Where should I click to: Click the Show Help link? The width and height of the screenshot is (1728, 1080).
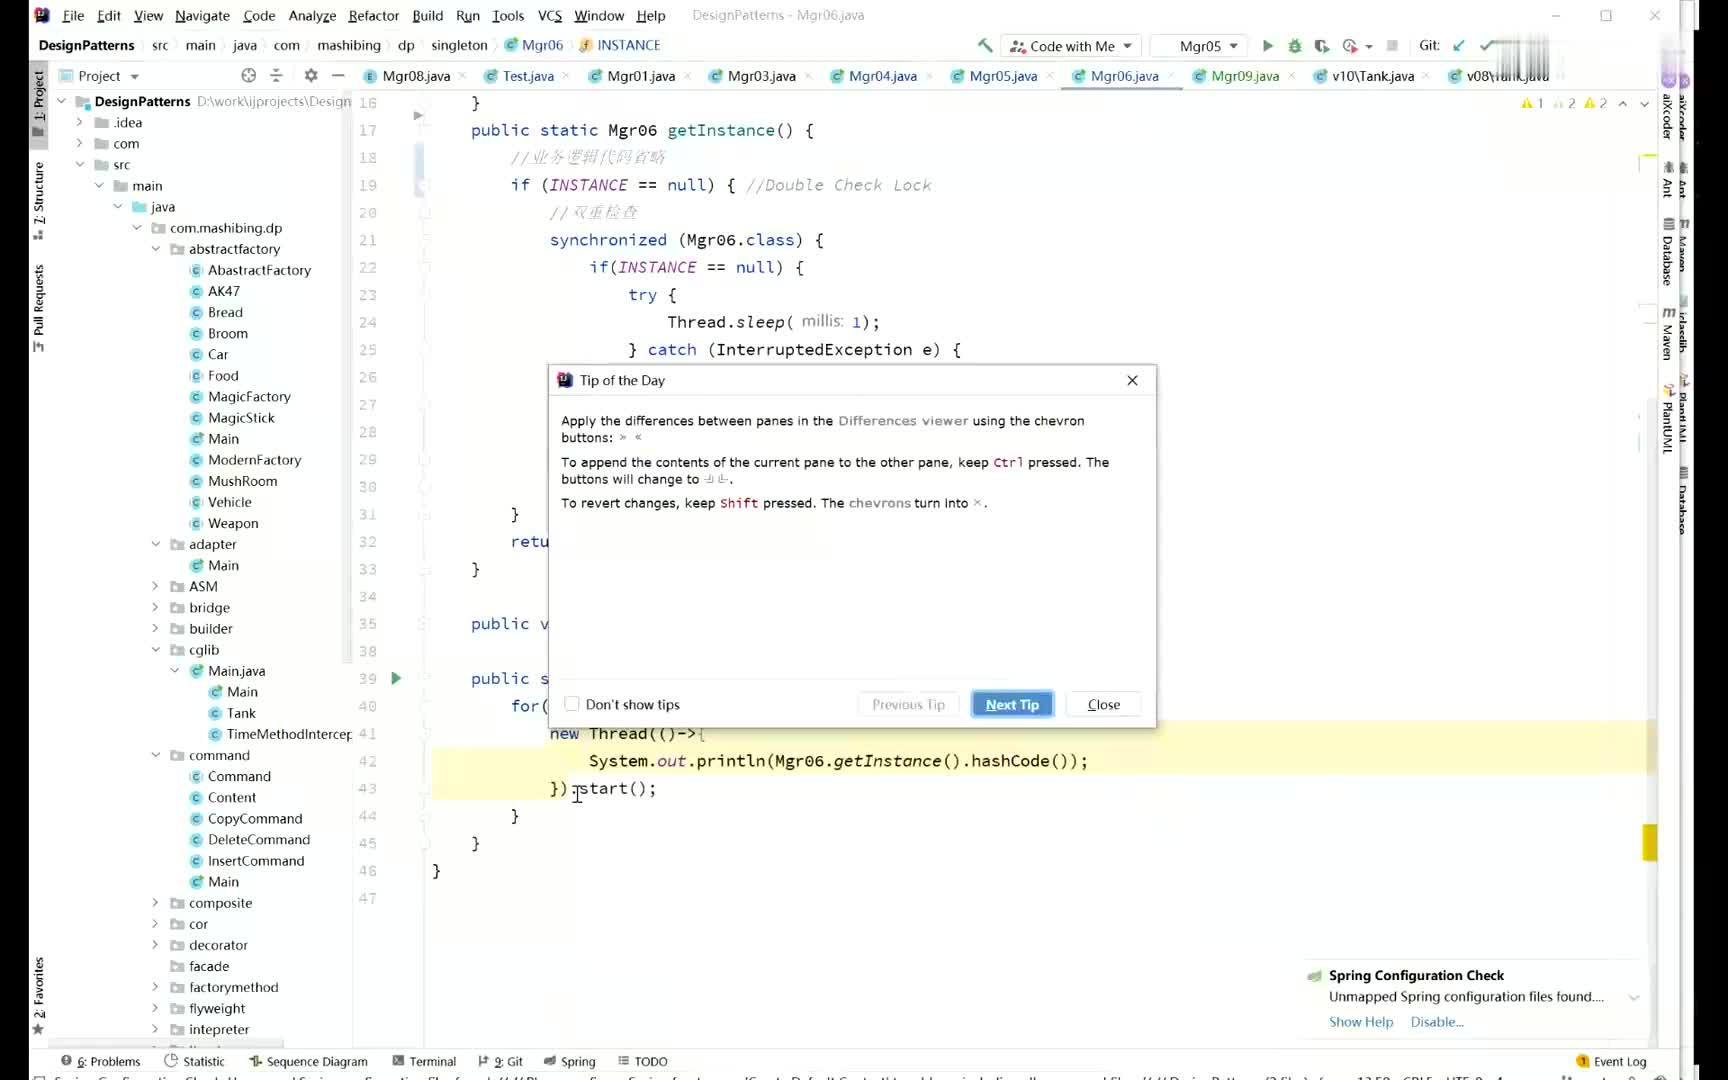click(x=1361, y=1022)
